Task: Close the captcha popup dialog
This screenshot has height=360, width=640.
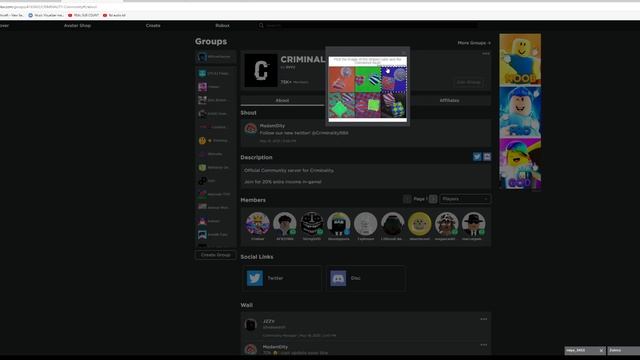Action: pyautogui.click(x=404, y=53)
